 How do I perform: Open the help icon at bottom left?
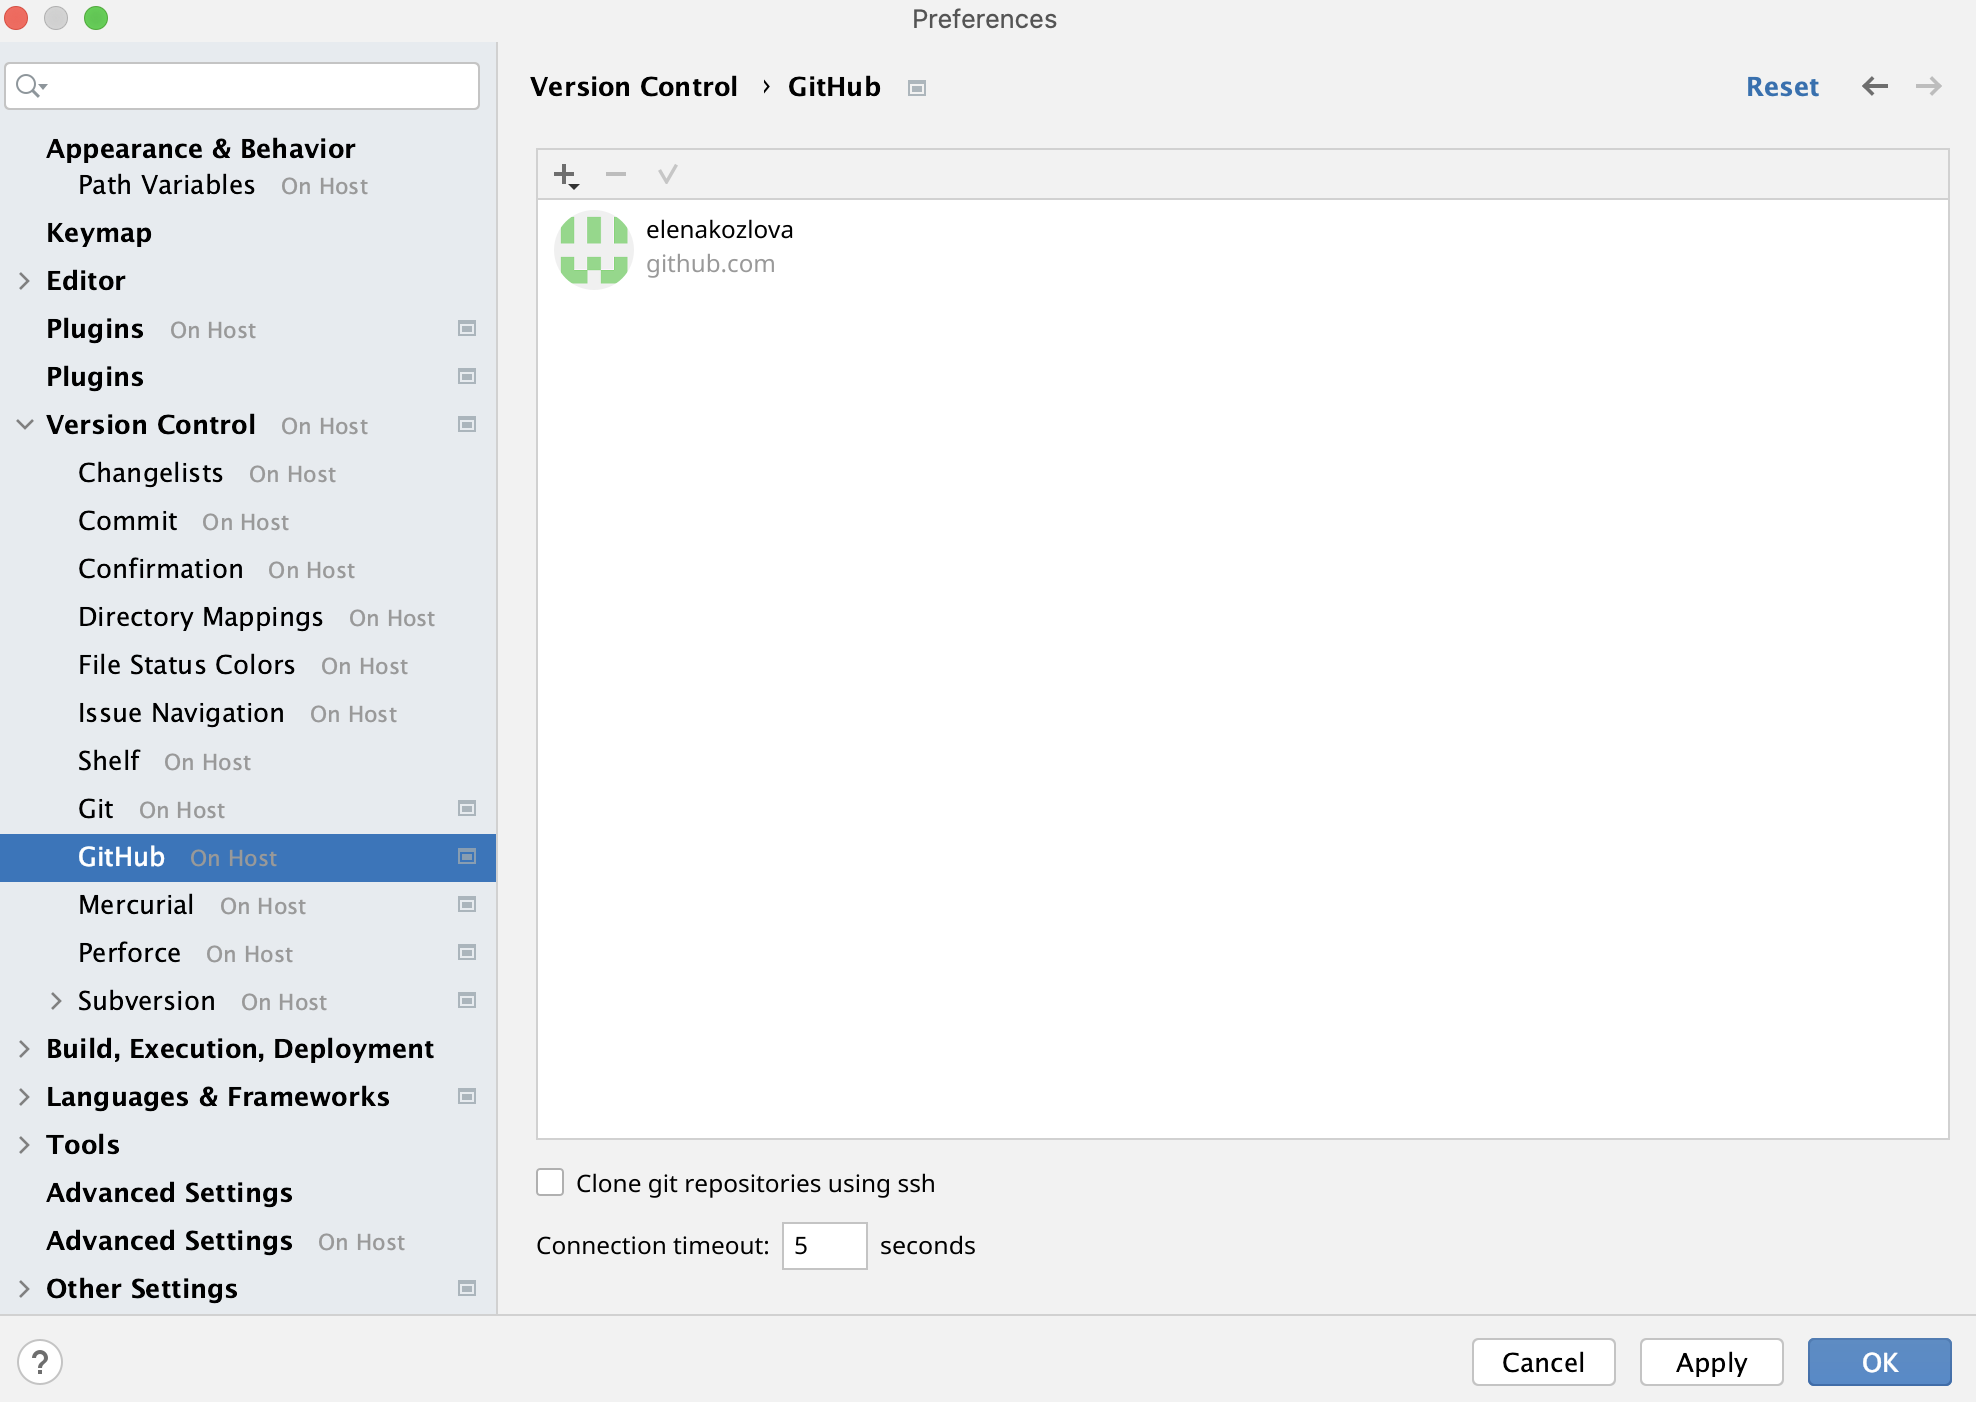point(38,1361)
